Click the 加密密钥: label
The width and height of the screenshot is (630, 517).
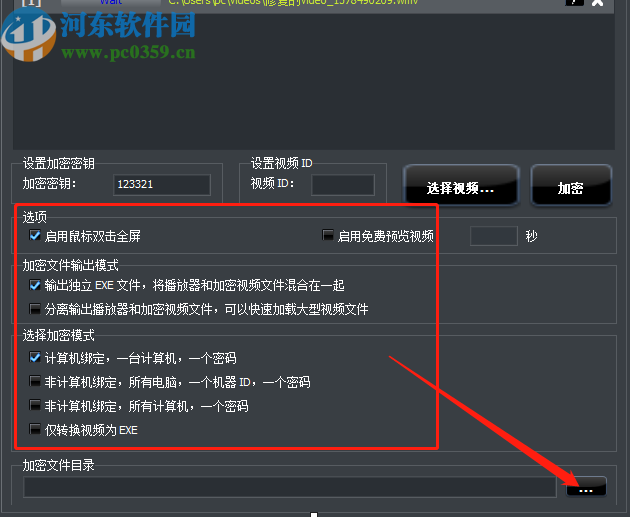click(x=49, y=184)
